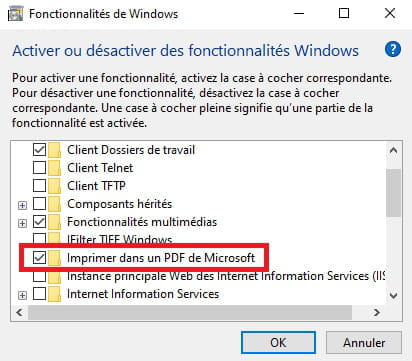The height and width of the screenshot is (361, 412).
Task: Select the Internet Information Services folder icon
Action: (55, 294)
